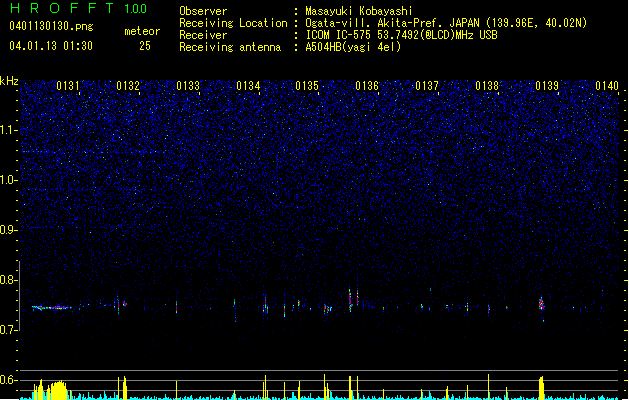Image resolution: width=629 pixels, height=400 pixels.
Task: Select the filename 0401130130.png
Action: click(51, 26)
